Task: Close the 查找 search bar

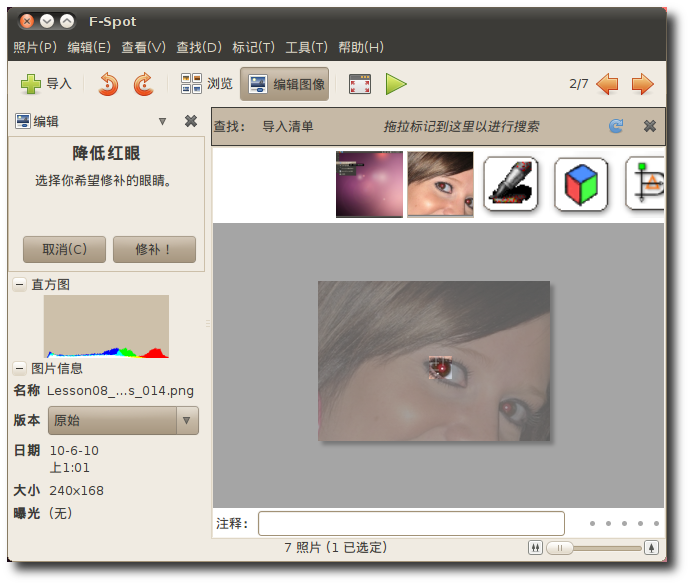Action: click(650, 126)
